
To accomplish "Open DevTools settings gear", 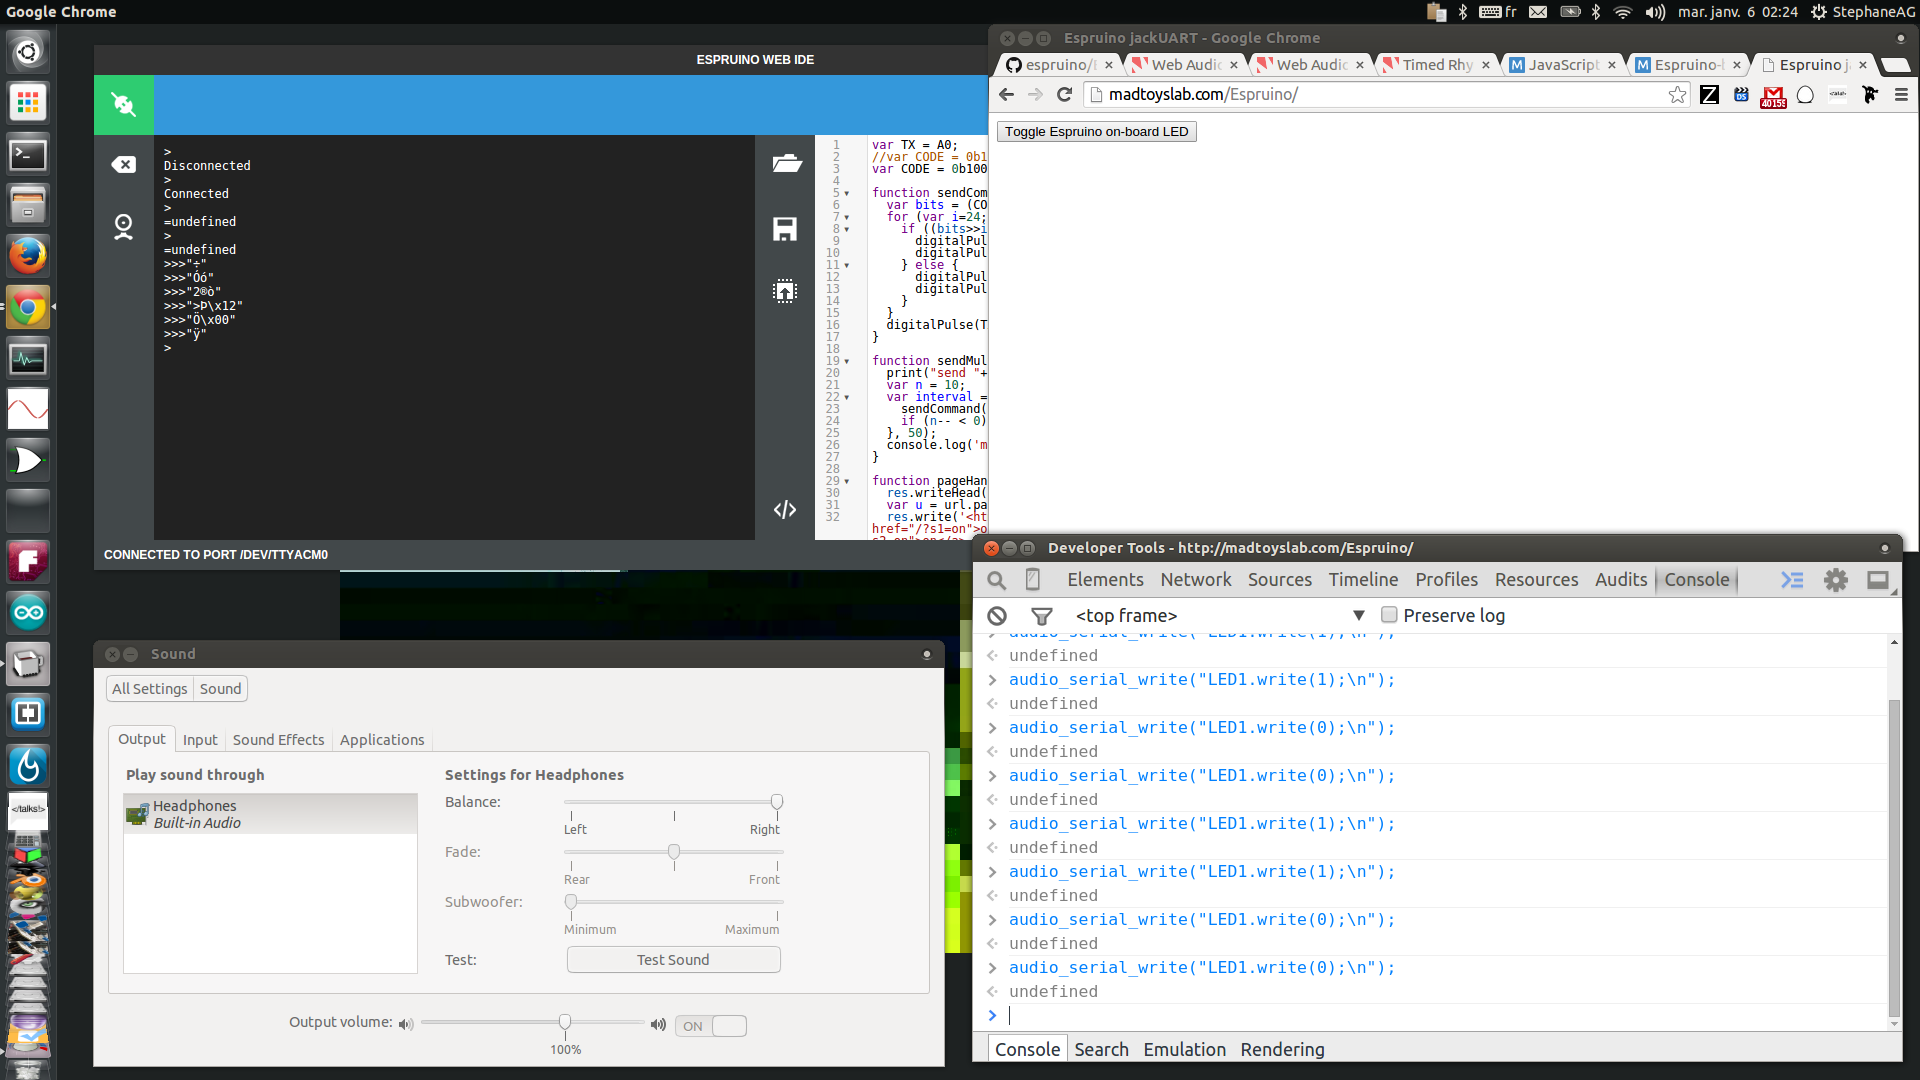I will 1836,580.
